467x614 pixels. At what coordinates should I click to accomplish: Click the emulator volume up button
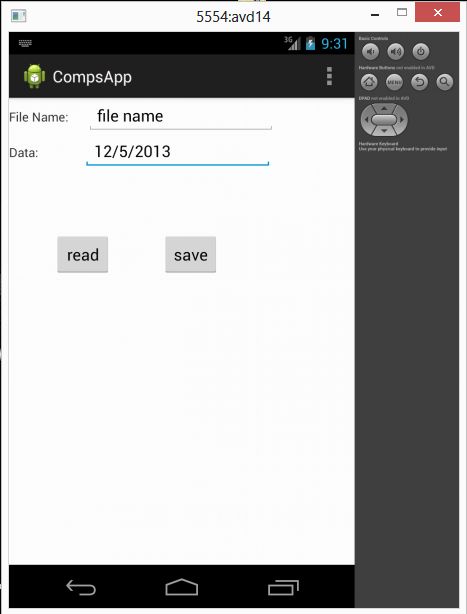[x=396, y=51]
